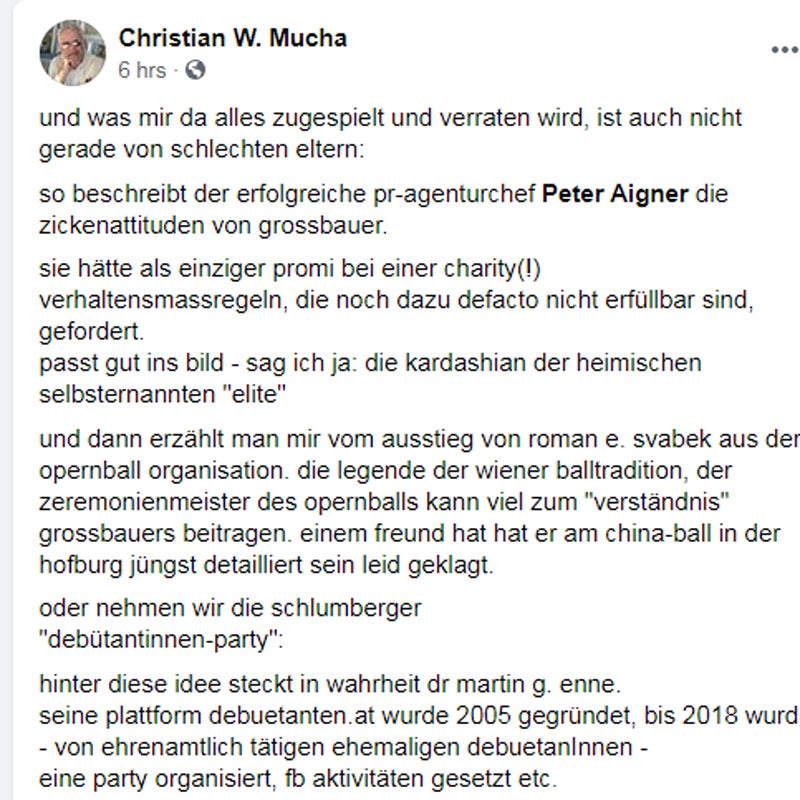Open Christian W. Mucha's profile picture
This screenshot has width=800, height=800.
71,51
